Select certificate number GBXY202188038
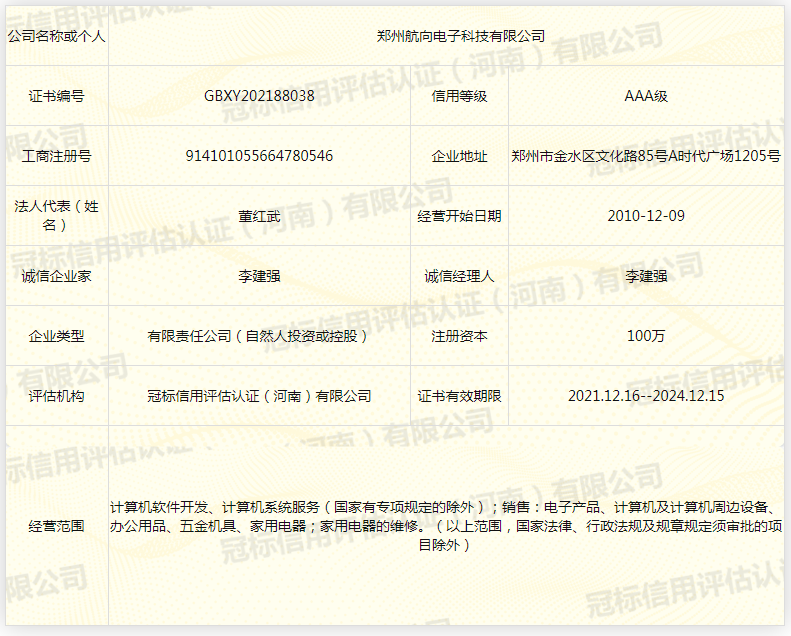Screen dimensions: 791x636 pyautogui.click(x=259, y=96)
